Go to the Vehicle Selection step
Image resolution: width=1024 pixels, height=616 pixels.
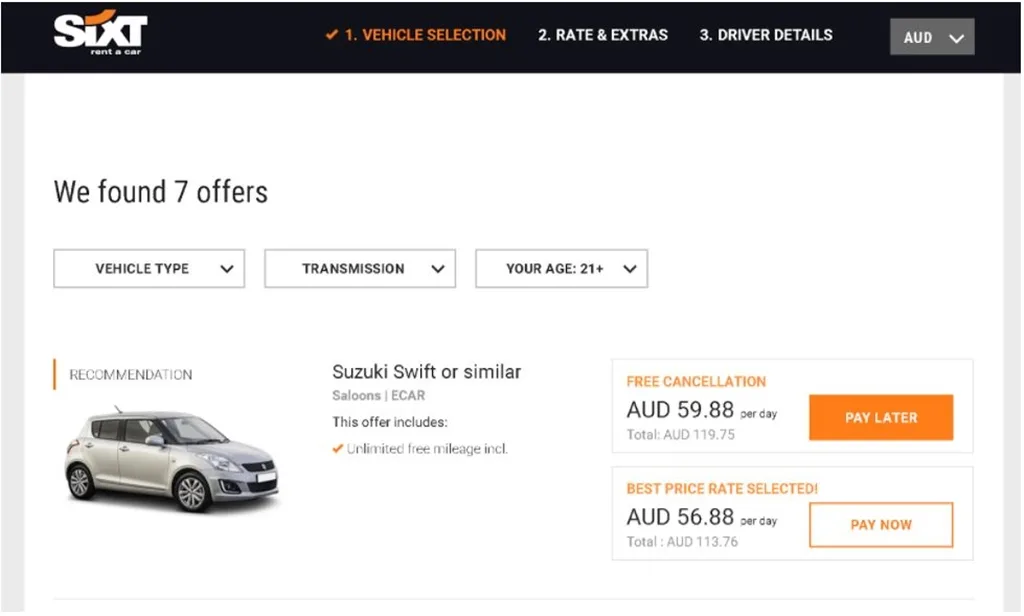[425, 35]
